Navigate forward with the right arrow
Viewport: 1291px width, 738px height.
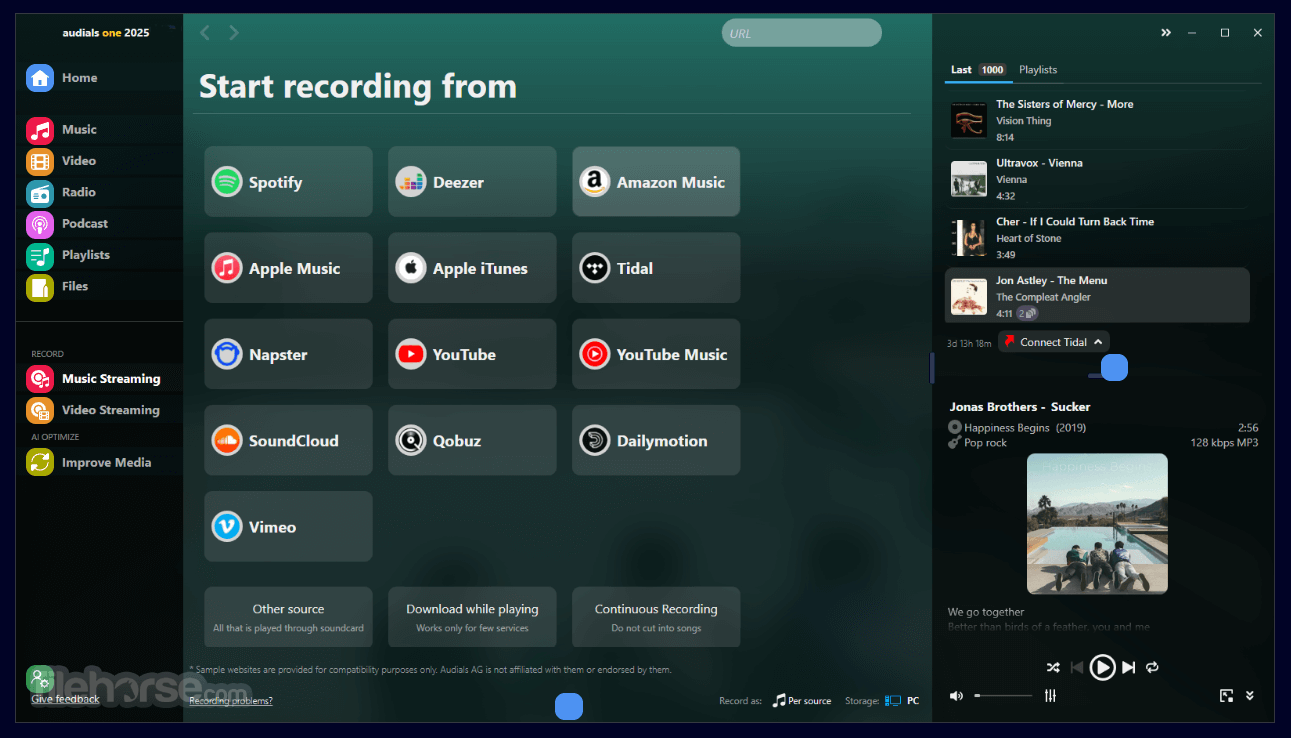pyautogui.click(x=234, y=33)
